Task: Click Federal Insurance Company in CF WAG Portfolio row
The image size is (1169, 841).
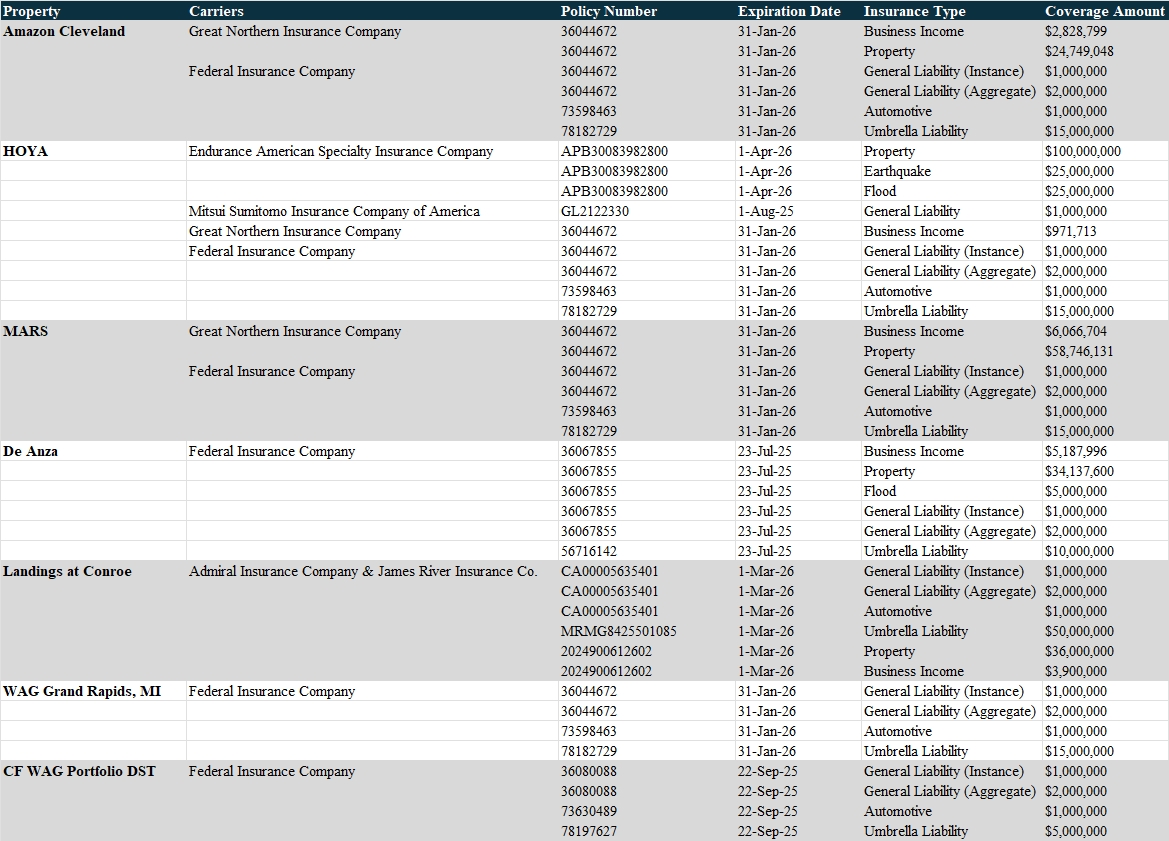Action: pyautogui.click(x=271, y=771)
